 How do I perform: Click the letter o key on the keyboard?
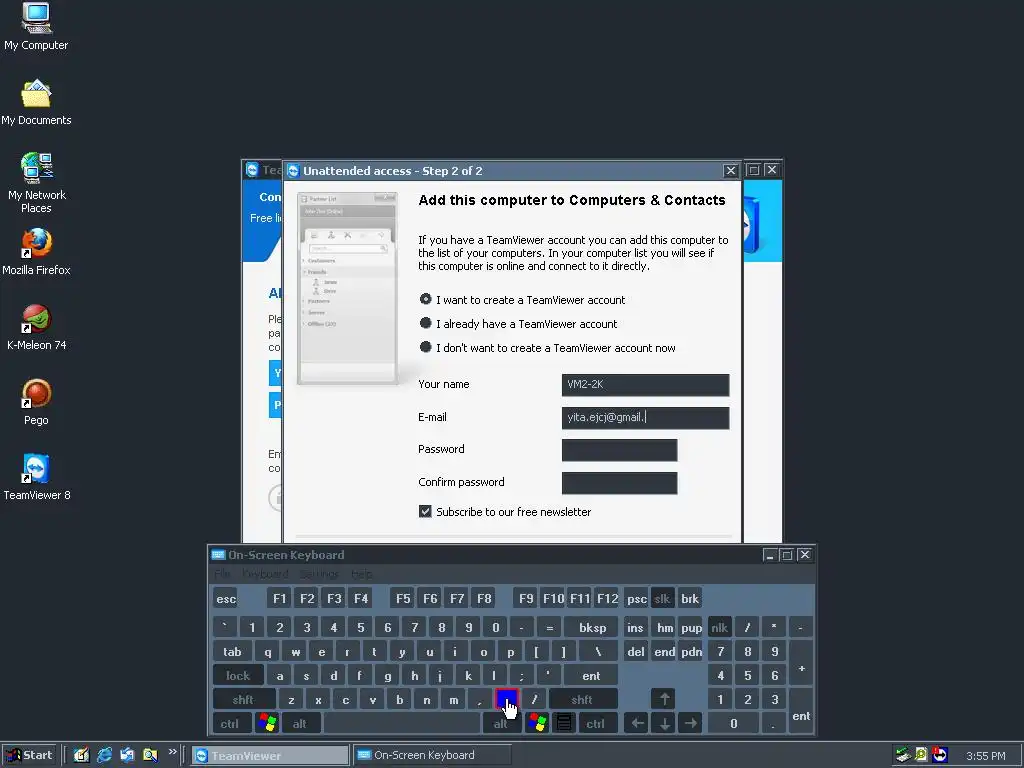[x=483, y=652]
